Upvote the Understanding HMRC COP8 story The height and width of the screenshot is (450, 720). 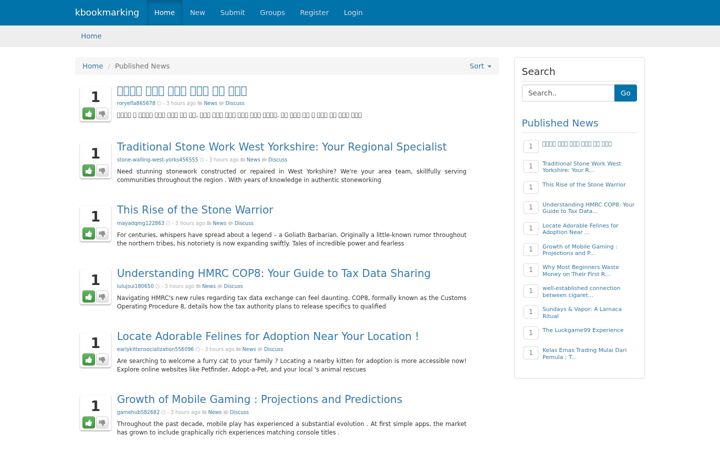[89, 297]
